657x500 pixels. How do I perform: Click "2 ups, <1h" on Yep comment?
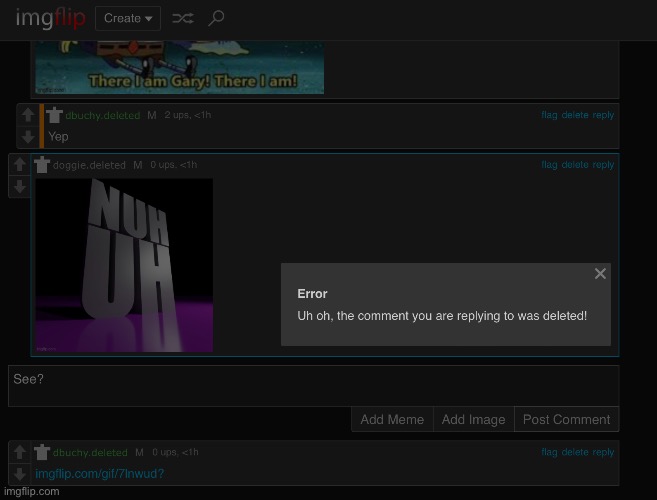point(188,115)
